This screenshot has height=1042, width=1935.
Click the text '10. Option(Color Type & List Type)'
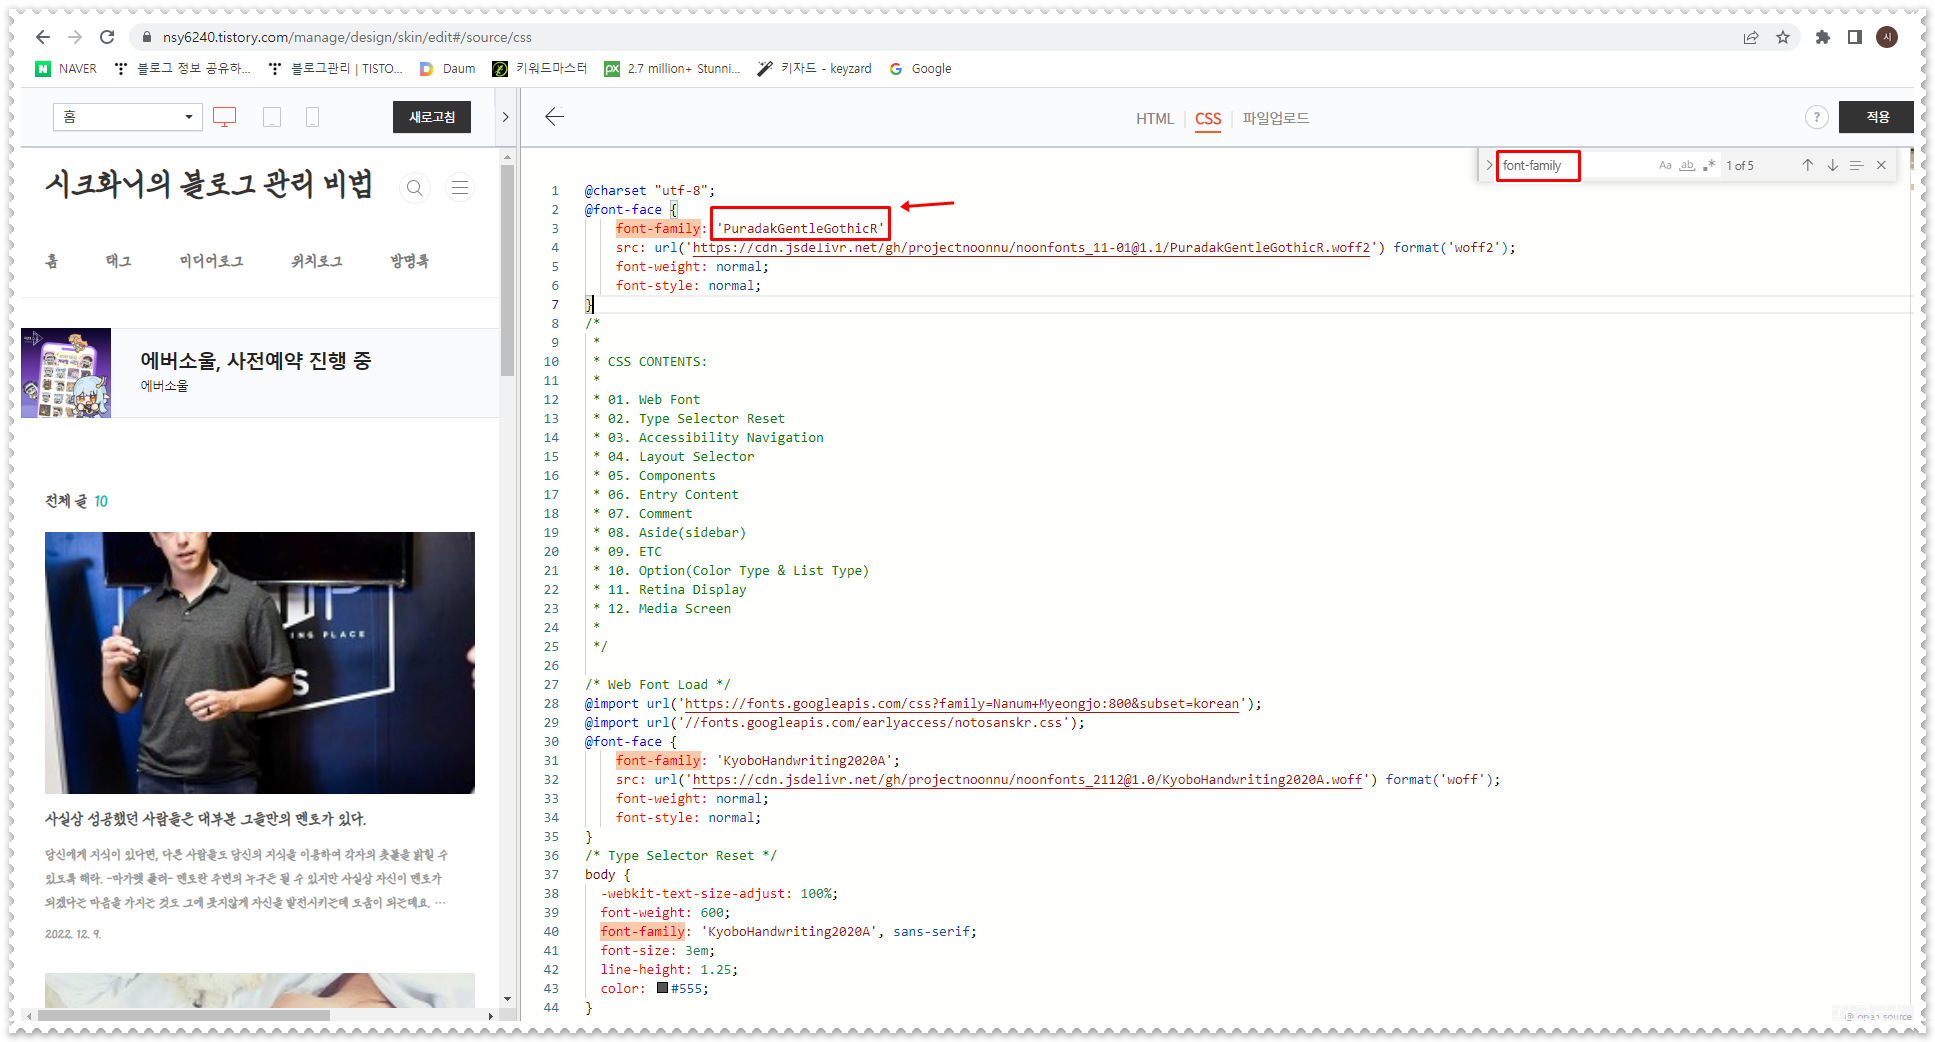(738, 571)
